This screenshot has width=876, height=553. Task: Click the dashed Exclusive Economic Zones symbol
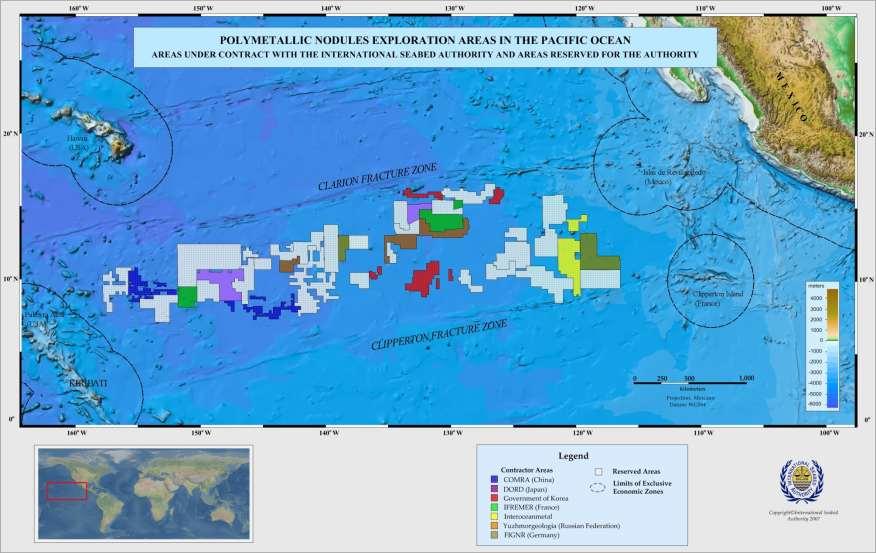598,488
